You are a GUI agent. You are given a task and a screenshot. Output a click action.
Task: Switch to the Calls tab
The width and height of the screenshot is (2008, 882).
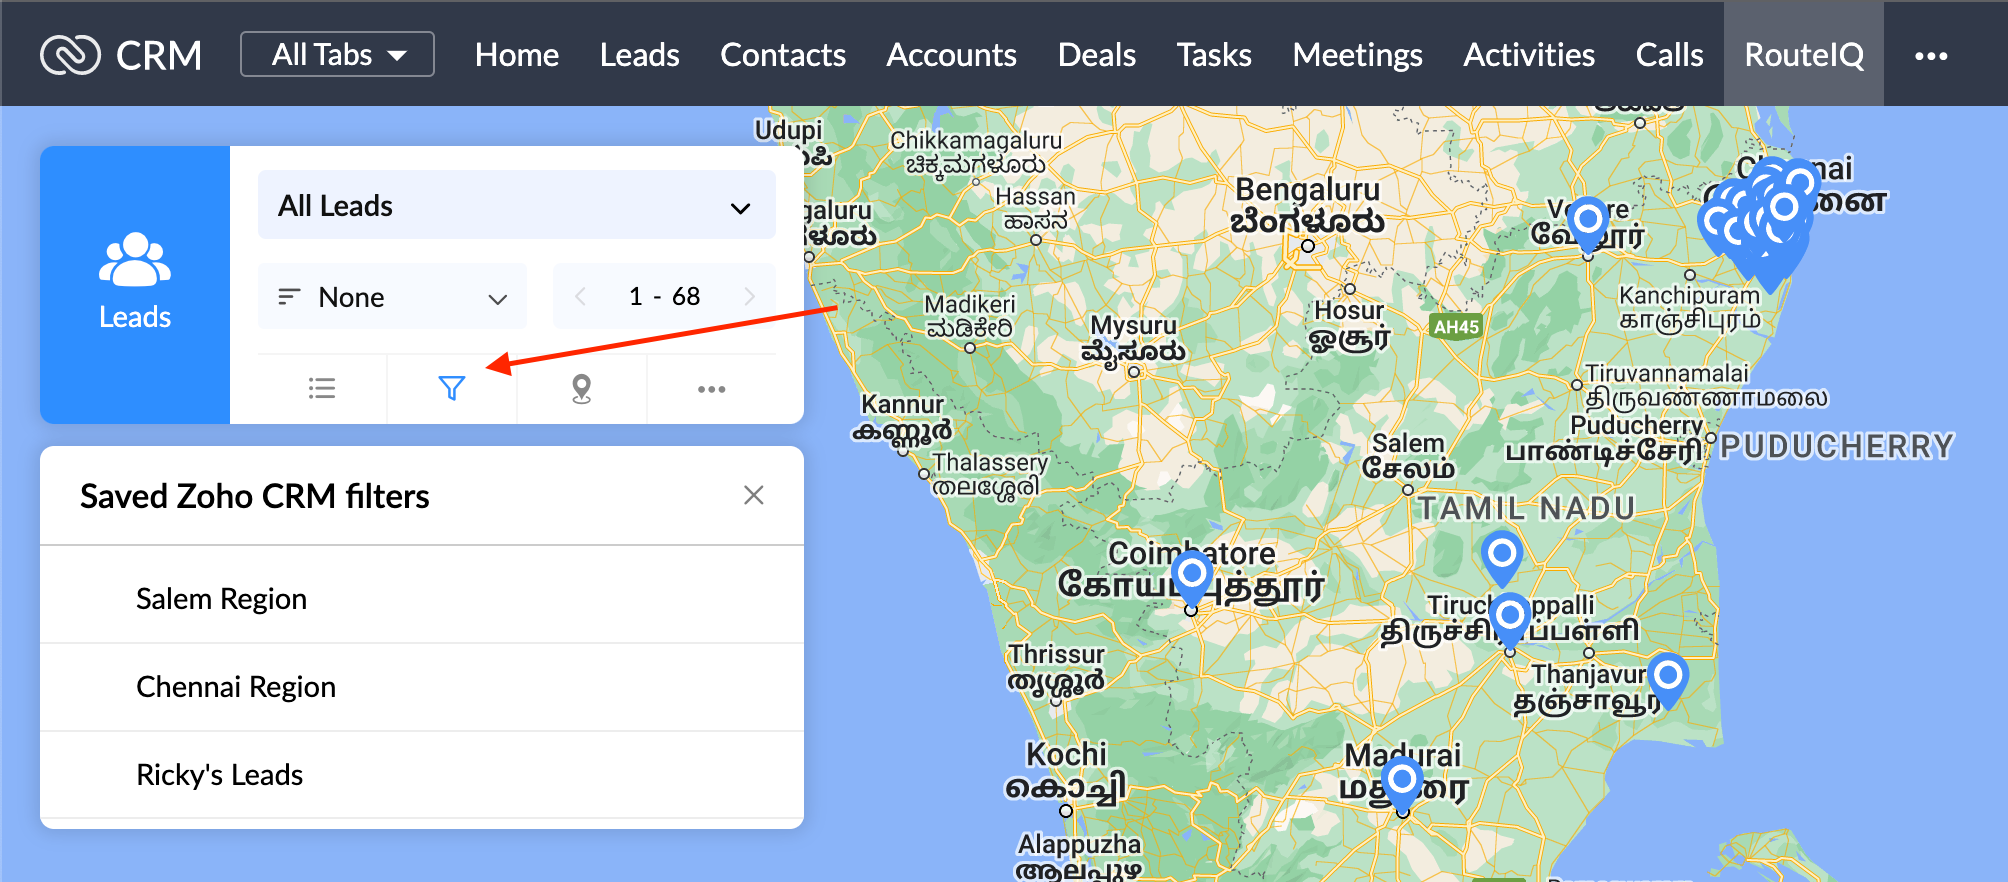pos(1668,55)
